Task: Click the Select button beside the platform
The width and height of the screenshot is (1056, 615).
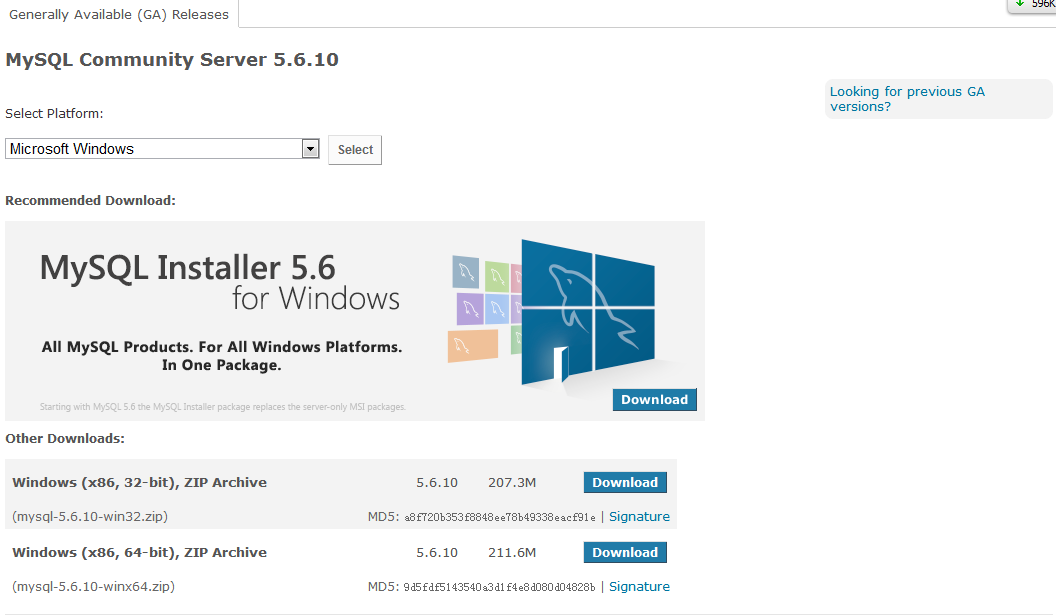Action: click(355, 150)
